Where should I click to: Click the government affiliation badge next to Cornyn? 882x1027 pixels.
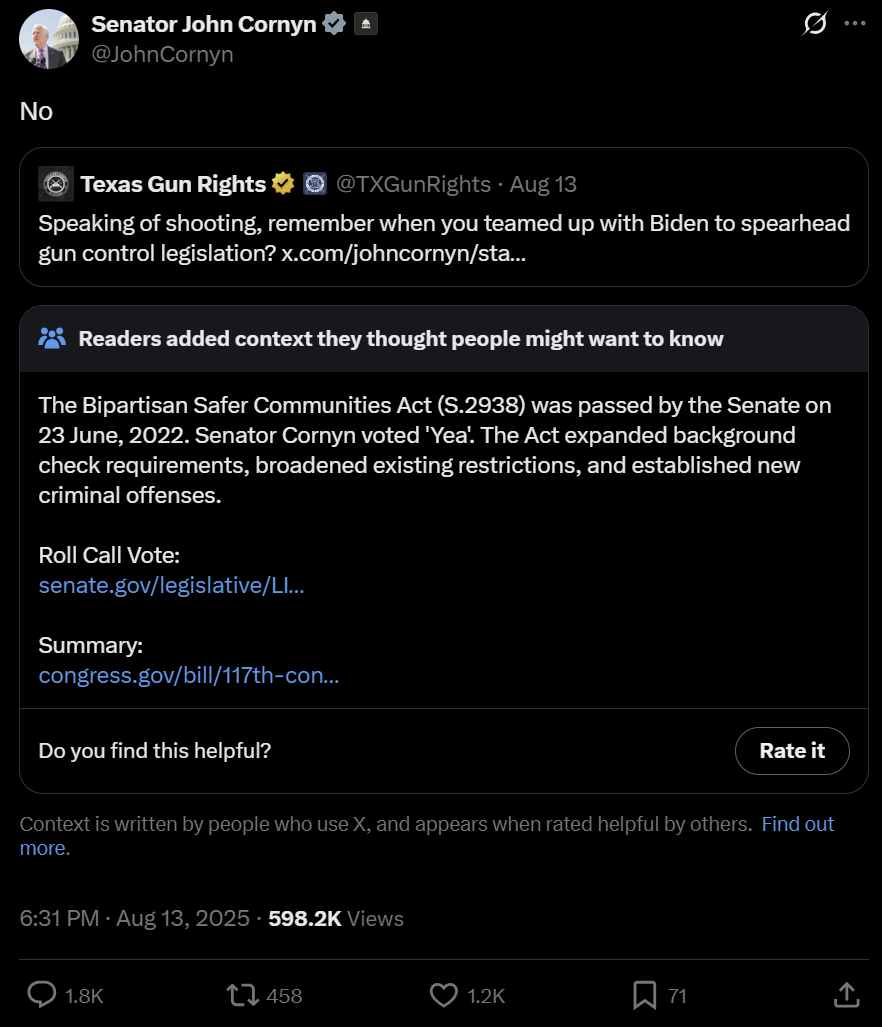point(366,24)
